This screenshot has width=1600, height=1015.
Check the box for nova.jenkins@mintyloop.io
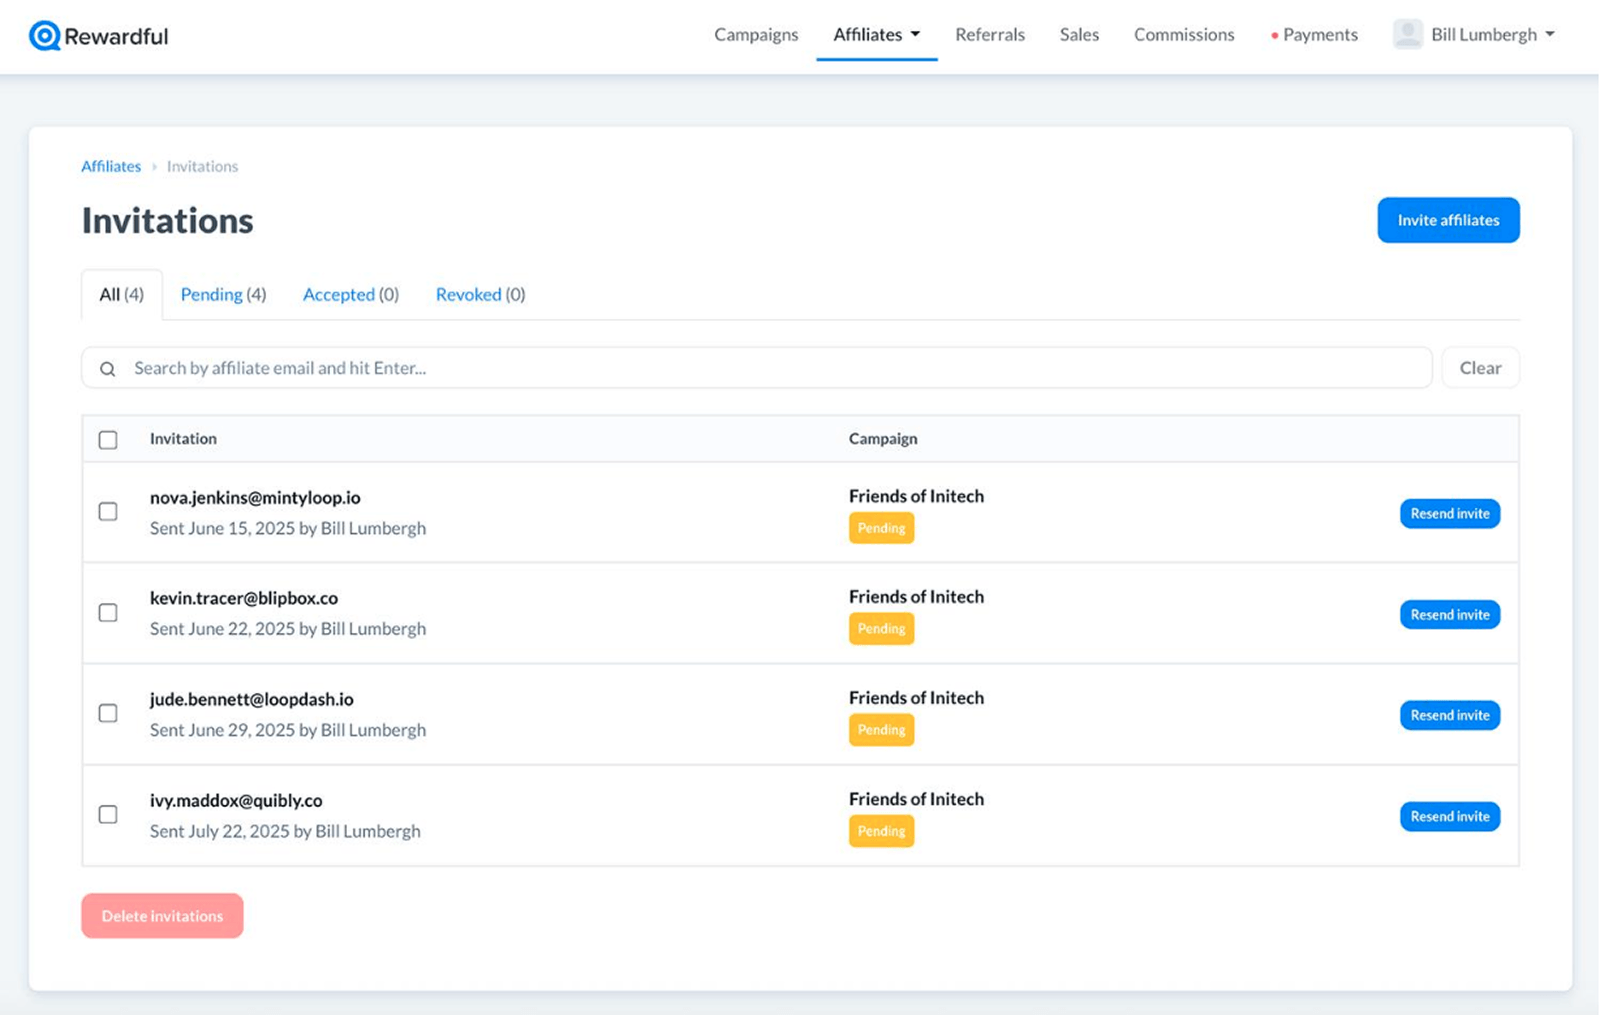(x=108, y=512)
